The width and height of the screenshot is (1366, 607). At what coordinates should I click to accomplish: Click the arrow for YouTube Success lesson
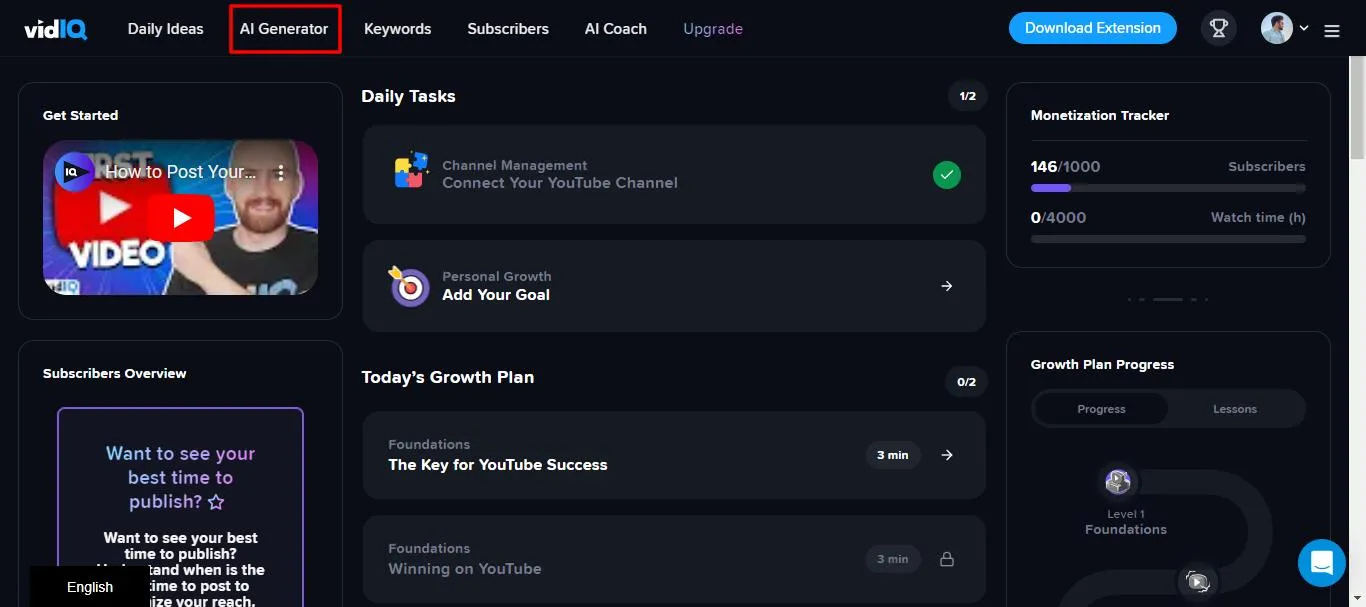[947, 455]
